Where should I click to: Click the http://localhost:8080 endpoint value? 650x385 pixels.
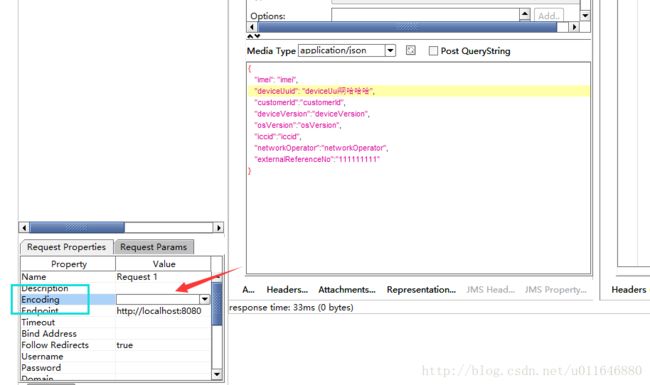(159, 311)
